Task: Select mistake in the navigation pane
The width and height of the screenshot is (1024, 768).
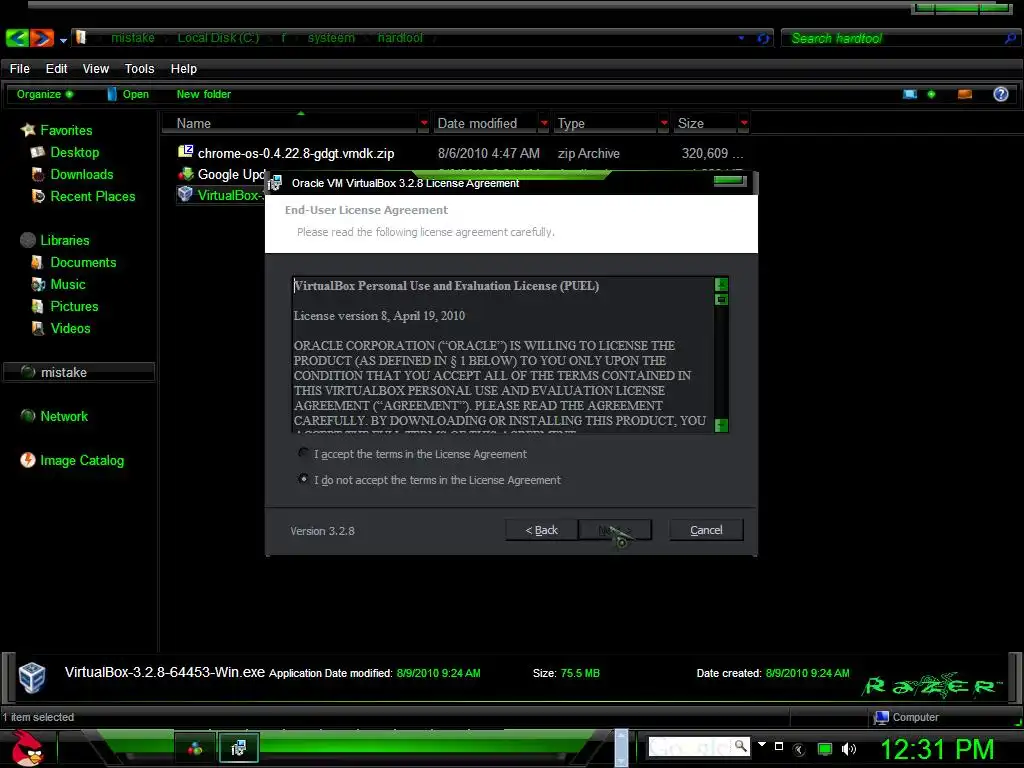Action: (x=79, y=372)
